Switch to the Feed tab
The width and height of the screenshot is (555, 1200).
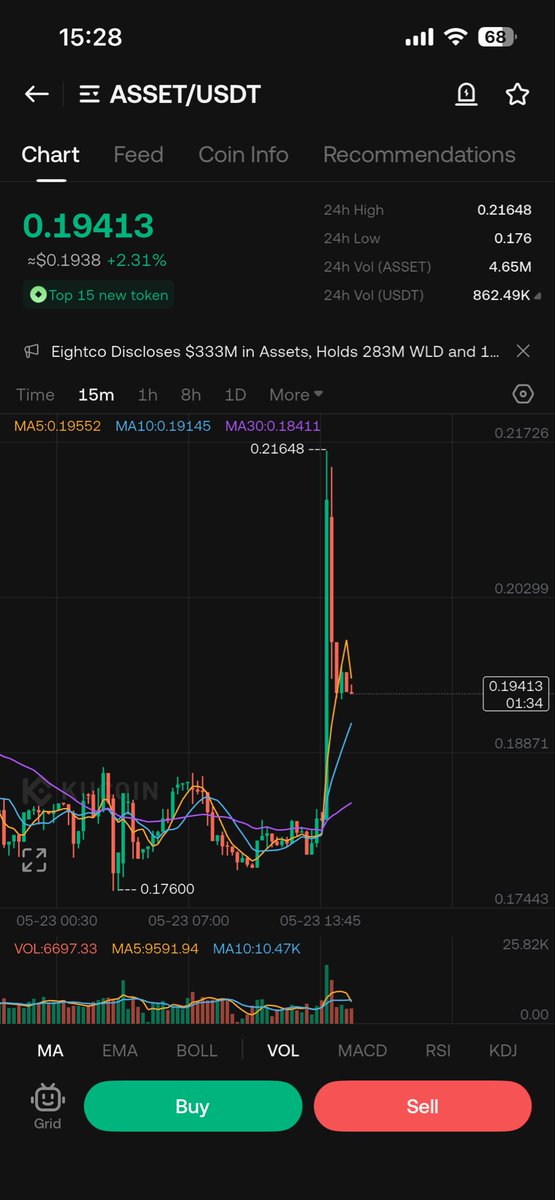coord(138,155)
